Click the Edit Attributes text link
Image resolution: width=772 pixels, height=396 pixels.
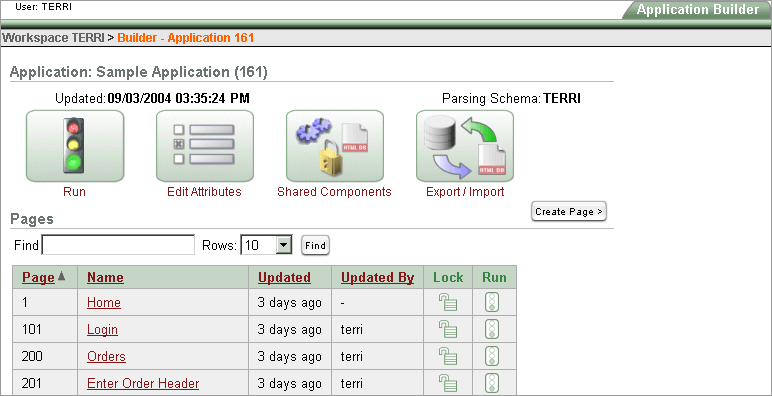coord(204,192)
